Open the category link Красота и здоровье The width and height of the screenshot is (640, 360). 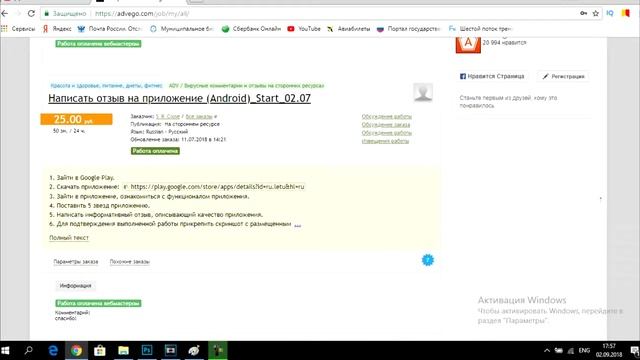(107, 86)
